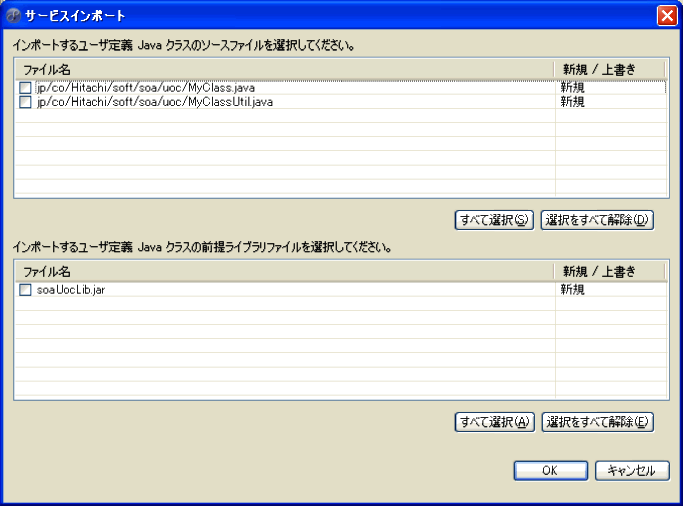Viewport: 683px width, 506px height.
Task: Click the すべて選択(S) button
Action: (x=494, y=220)
